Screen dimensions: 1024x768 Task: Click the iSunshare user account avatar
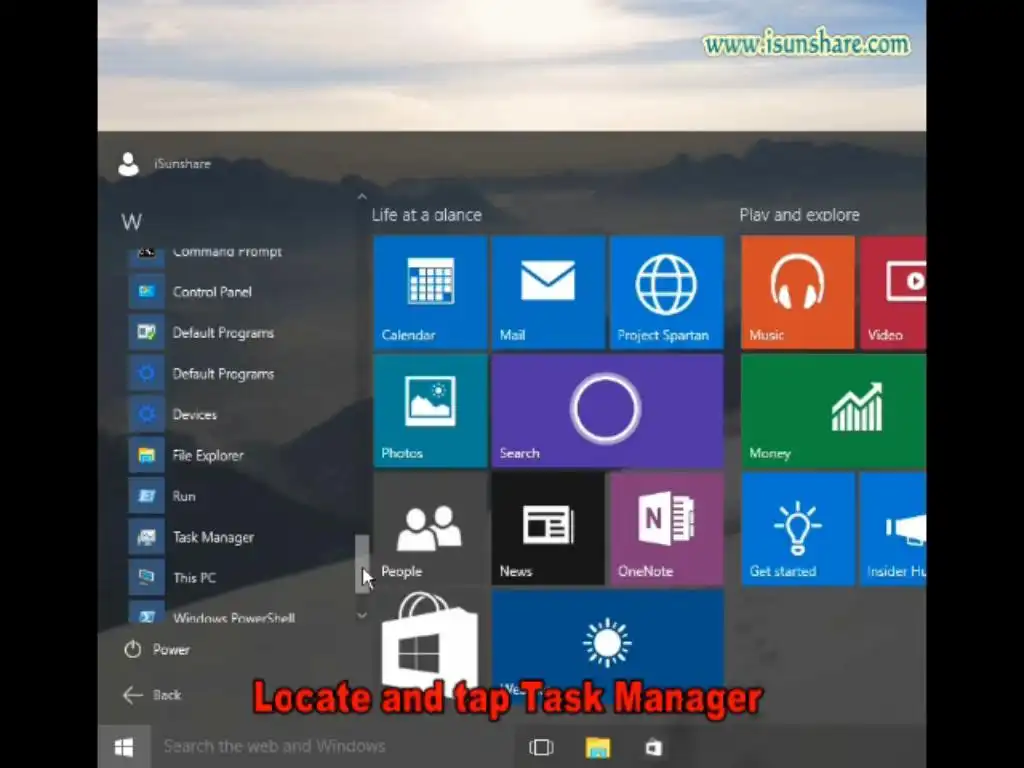pyautogui.click(x=129, y=164)
